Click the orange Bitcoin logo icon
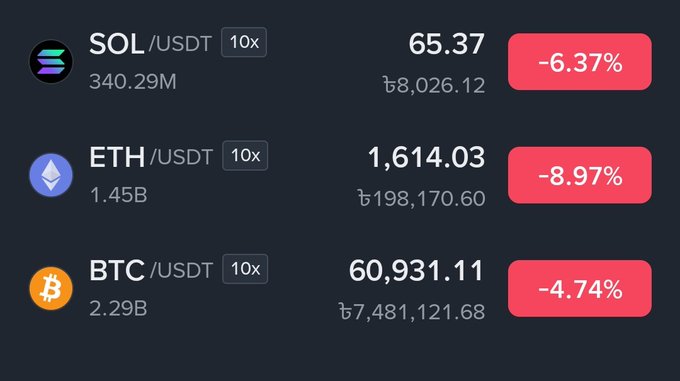Image resolution: width=680 pixels, height=381 pixels. click(51, 289)
